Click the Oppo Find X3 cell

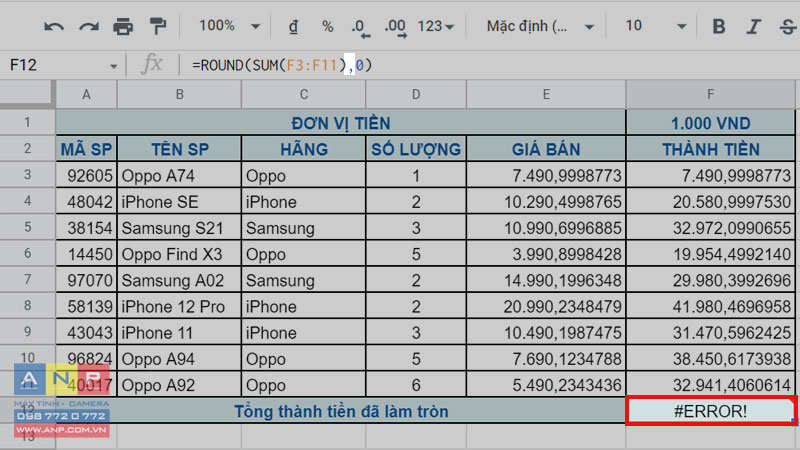pos(179,254)
